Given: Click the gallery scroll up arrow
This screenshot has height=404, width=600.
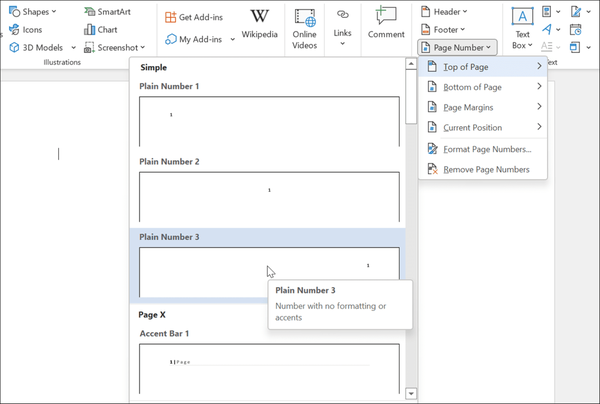Looking at the screenshot, I should click(411, 64).
